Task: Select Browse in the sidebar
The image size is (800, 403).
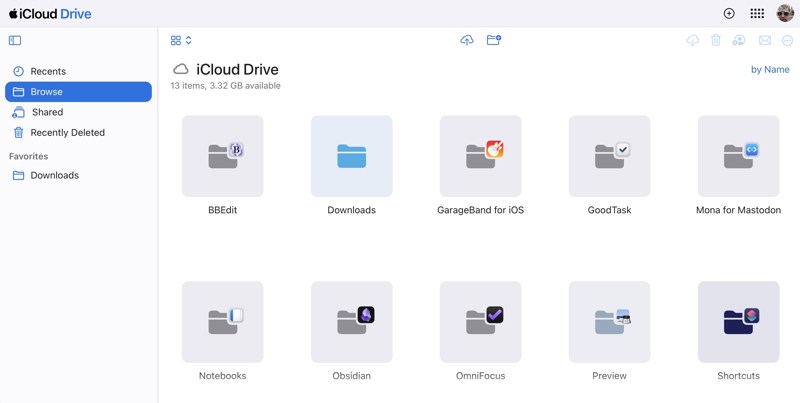Action: (79, 92)
